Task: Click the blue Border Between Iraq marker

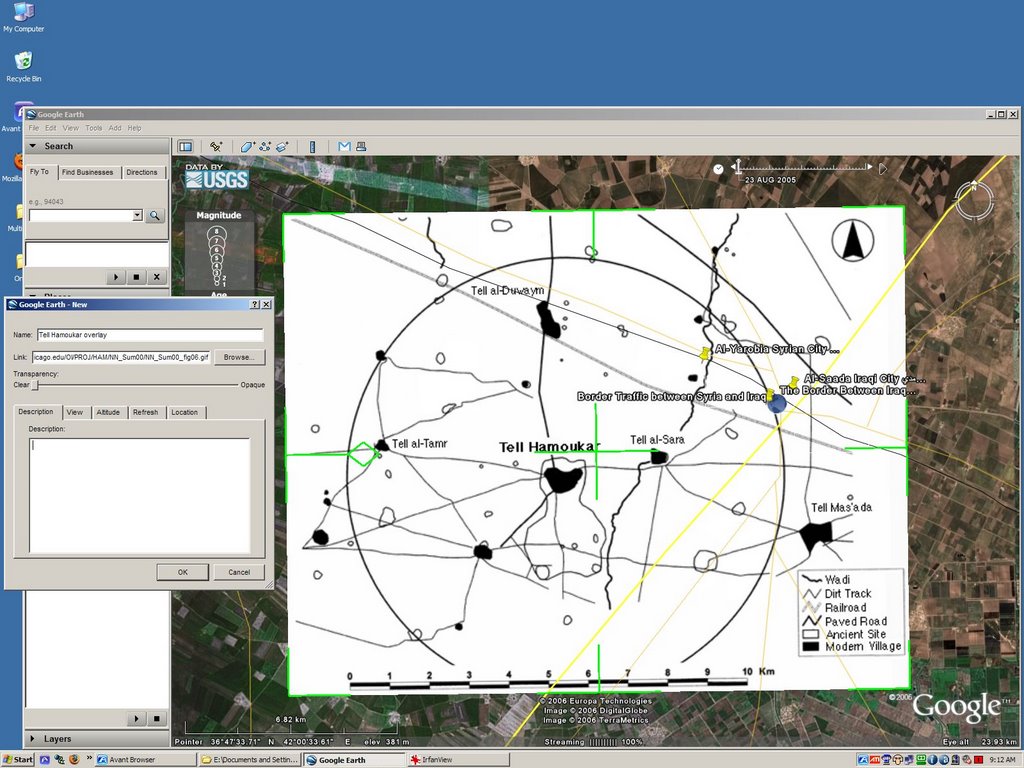Action: pos(776,402)
